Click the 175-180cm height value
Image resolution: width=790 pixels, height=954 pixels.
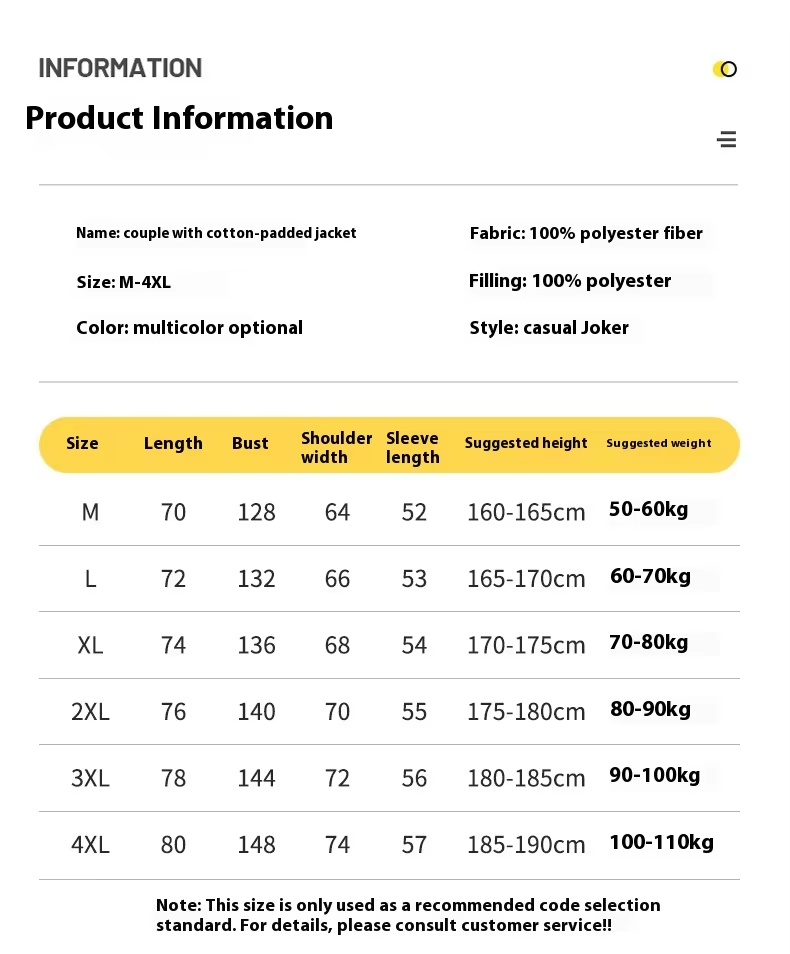coord(526,712)
